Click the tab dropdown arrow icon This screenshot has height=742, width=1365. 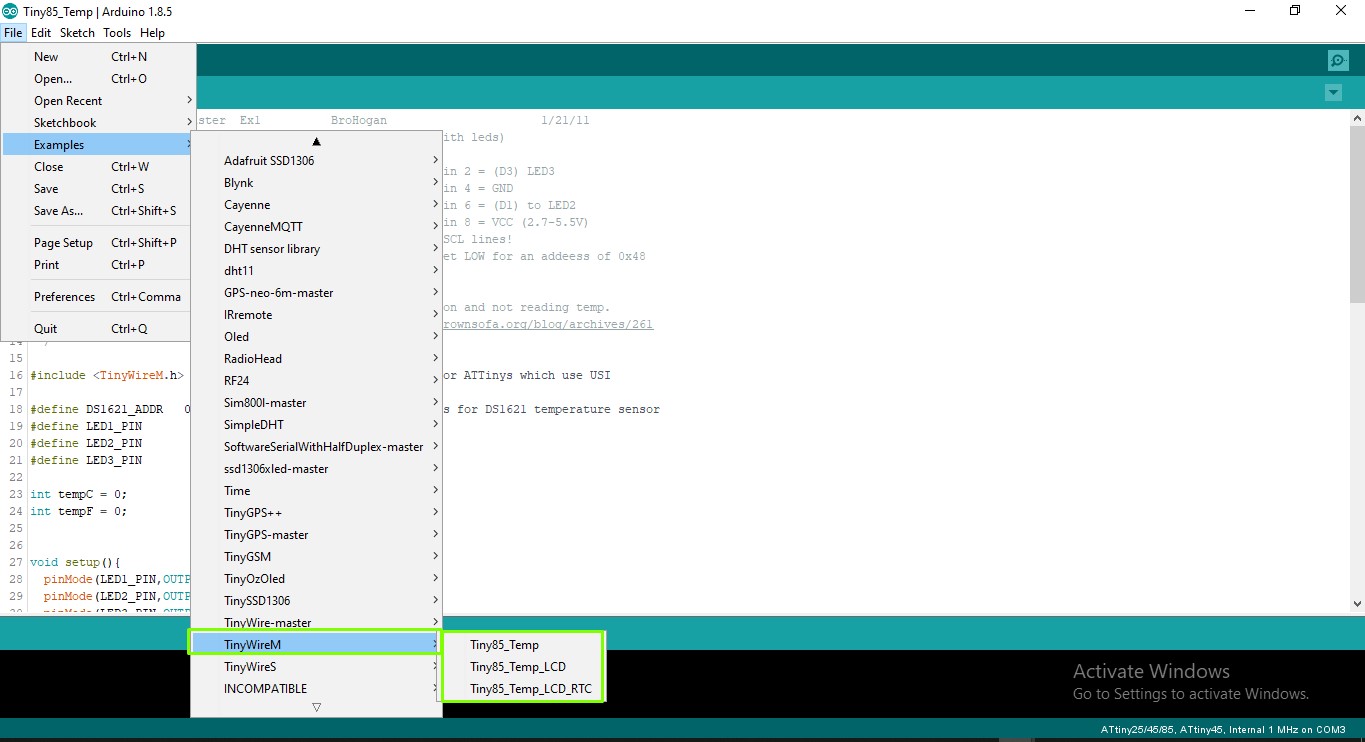pyautogui.click(x=1333, y=93)
